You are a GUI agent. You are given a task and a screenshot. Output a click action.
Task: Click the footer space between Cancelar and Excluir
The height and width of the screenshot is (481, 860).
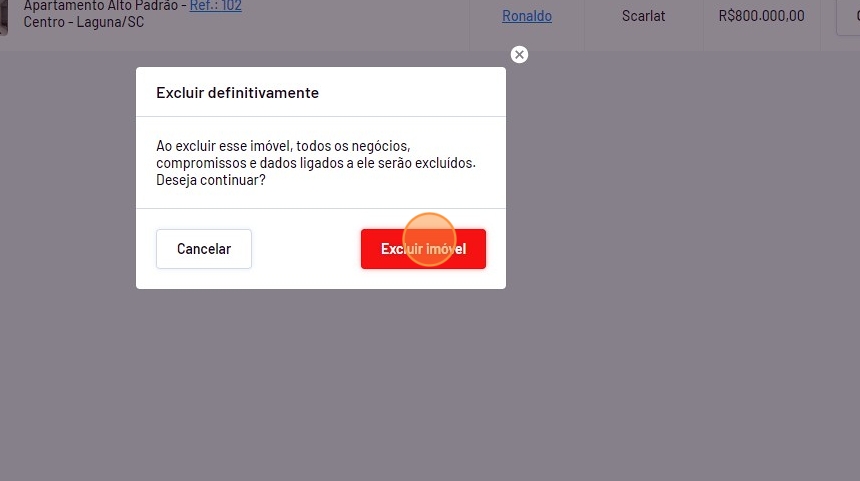click(306, 249)
